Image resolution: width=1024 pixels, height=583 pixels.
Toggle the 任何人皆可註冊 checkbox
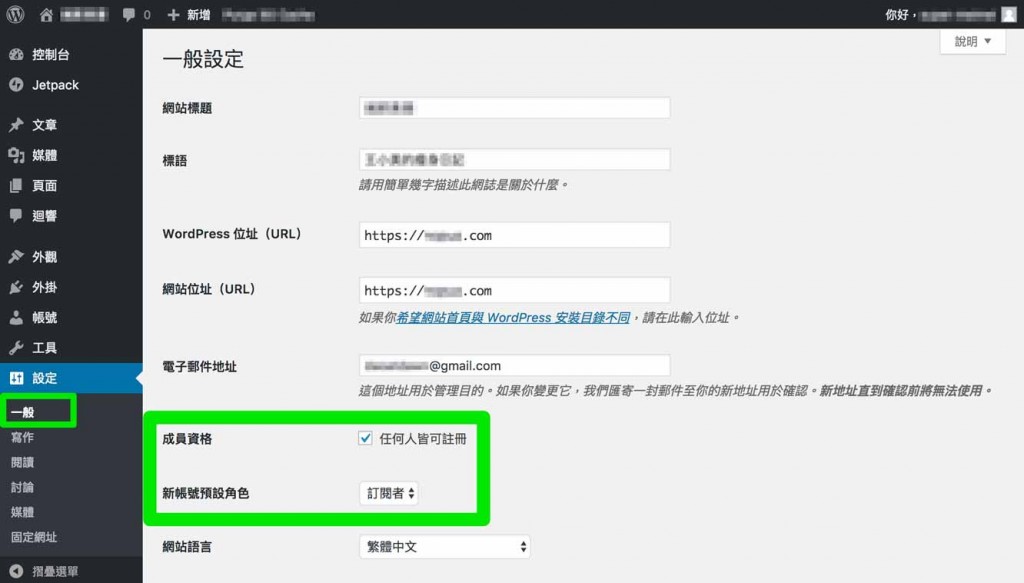(x=365, y=438)
